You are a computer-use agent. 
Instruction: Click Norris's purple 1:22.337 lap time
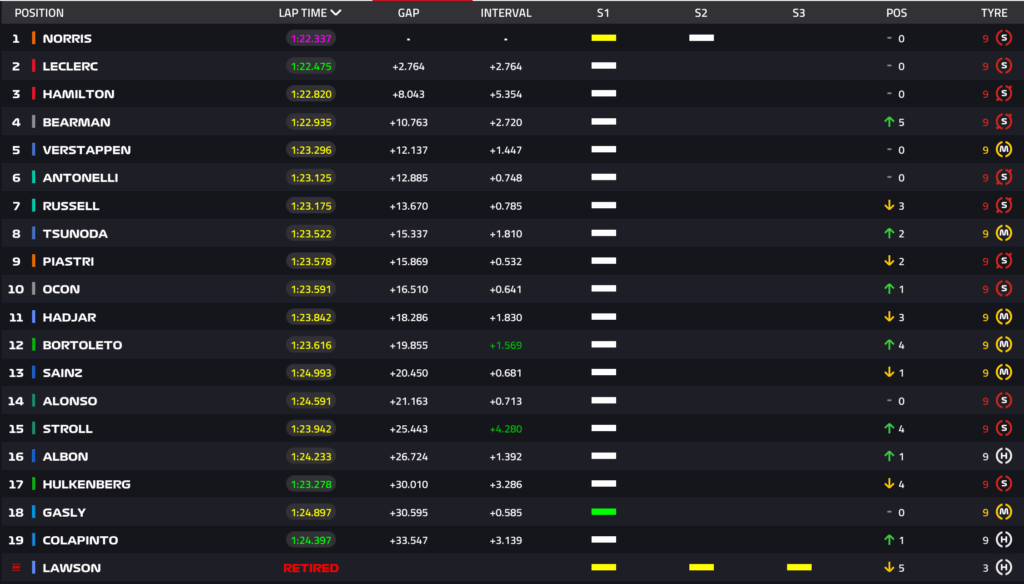(x=310, y=38)
